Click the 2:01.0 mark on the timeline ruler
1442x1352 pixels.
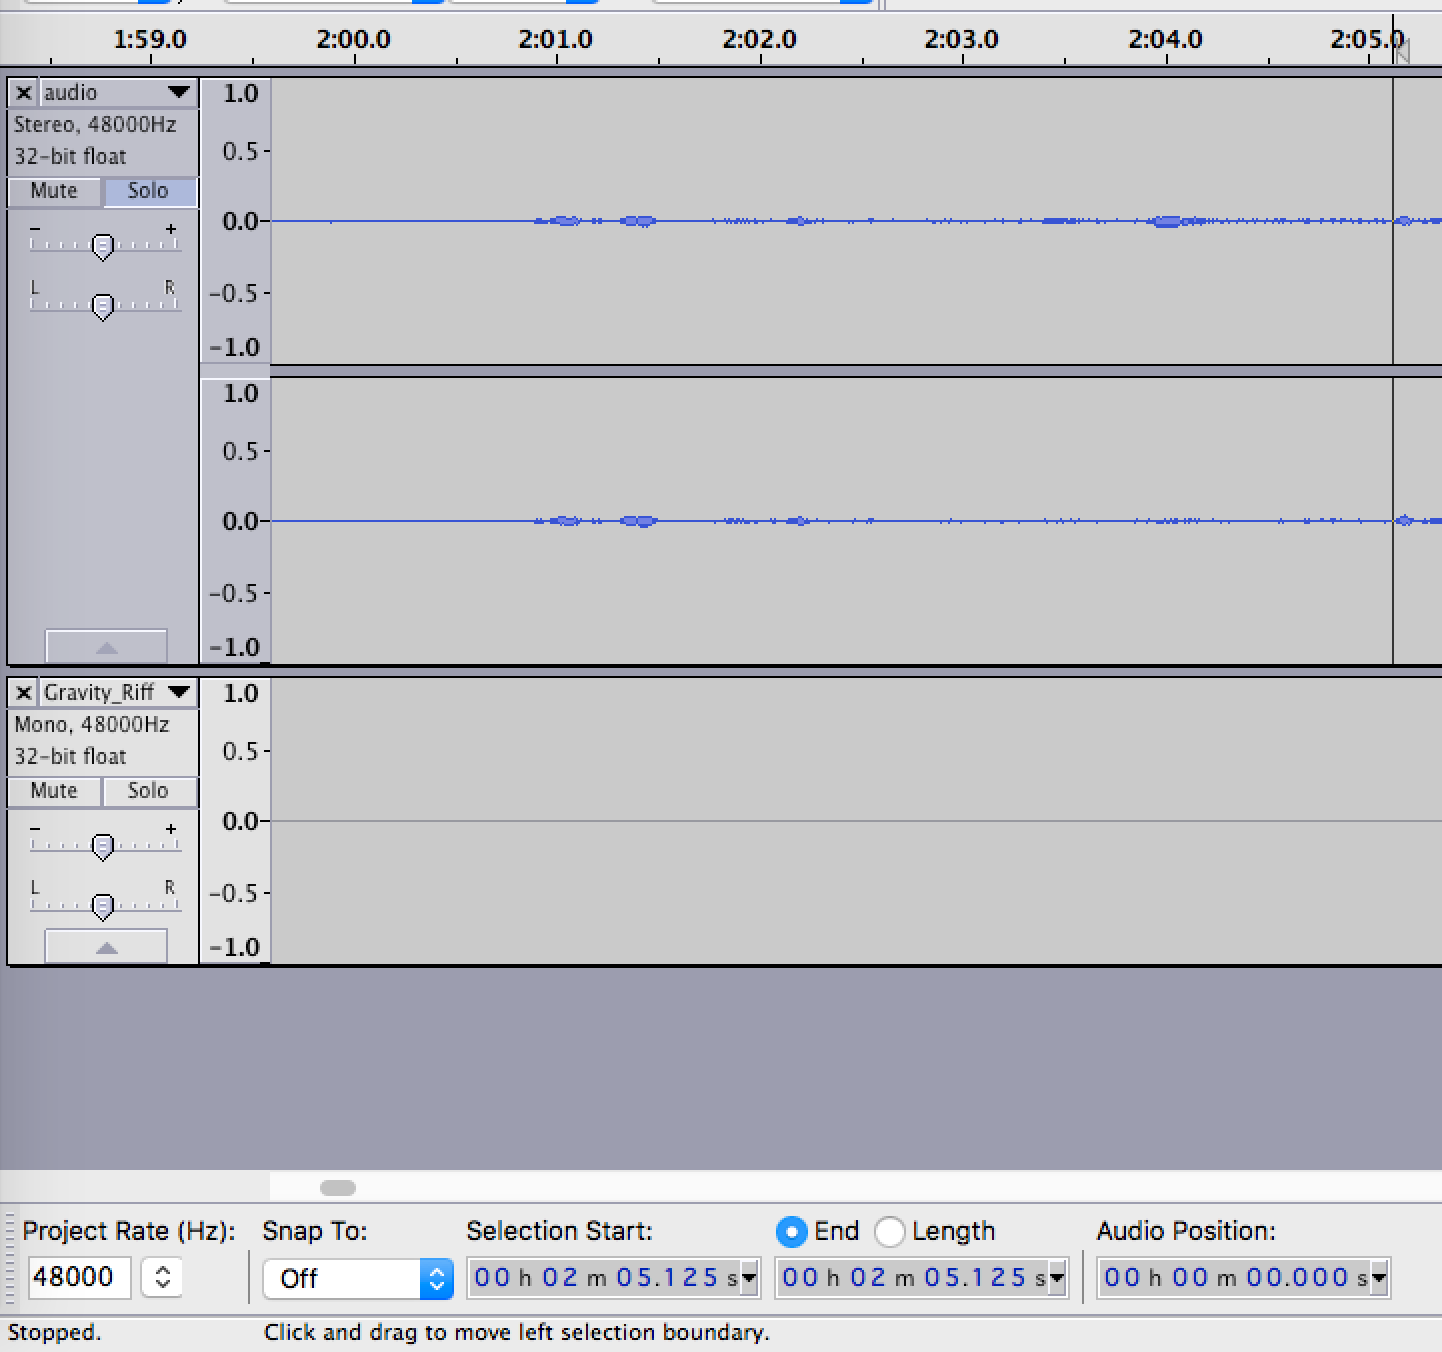[556, 40]
